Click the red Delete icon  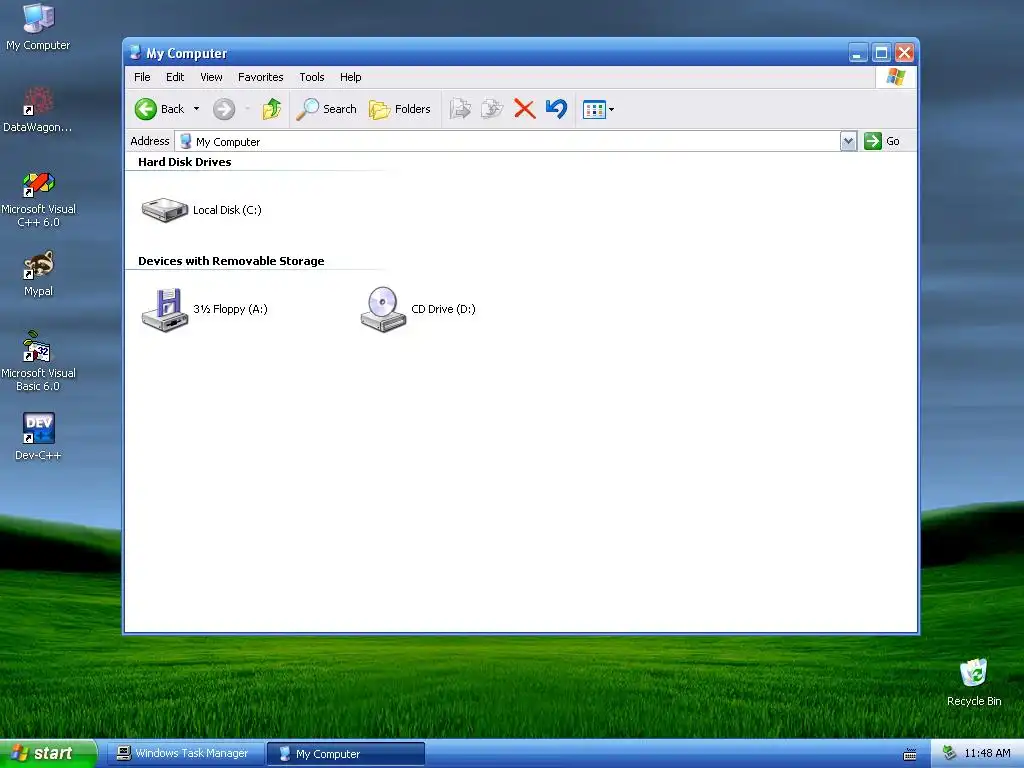[x=524, y=109]
